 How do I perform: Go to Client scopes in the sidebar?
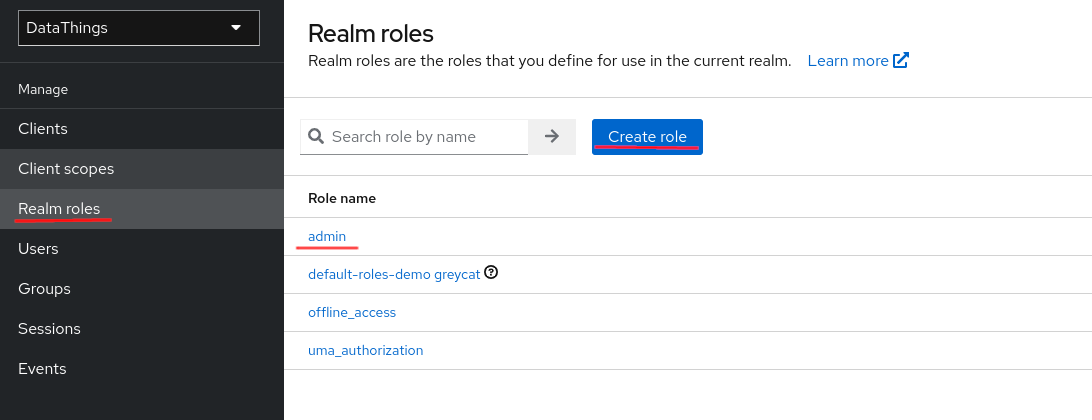click(x=142, y=169)
